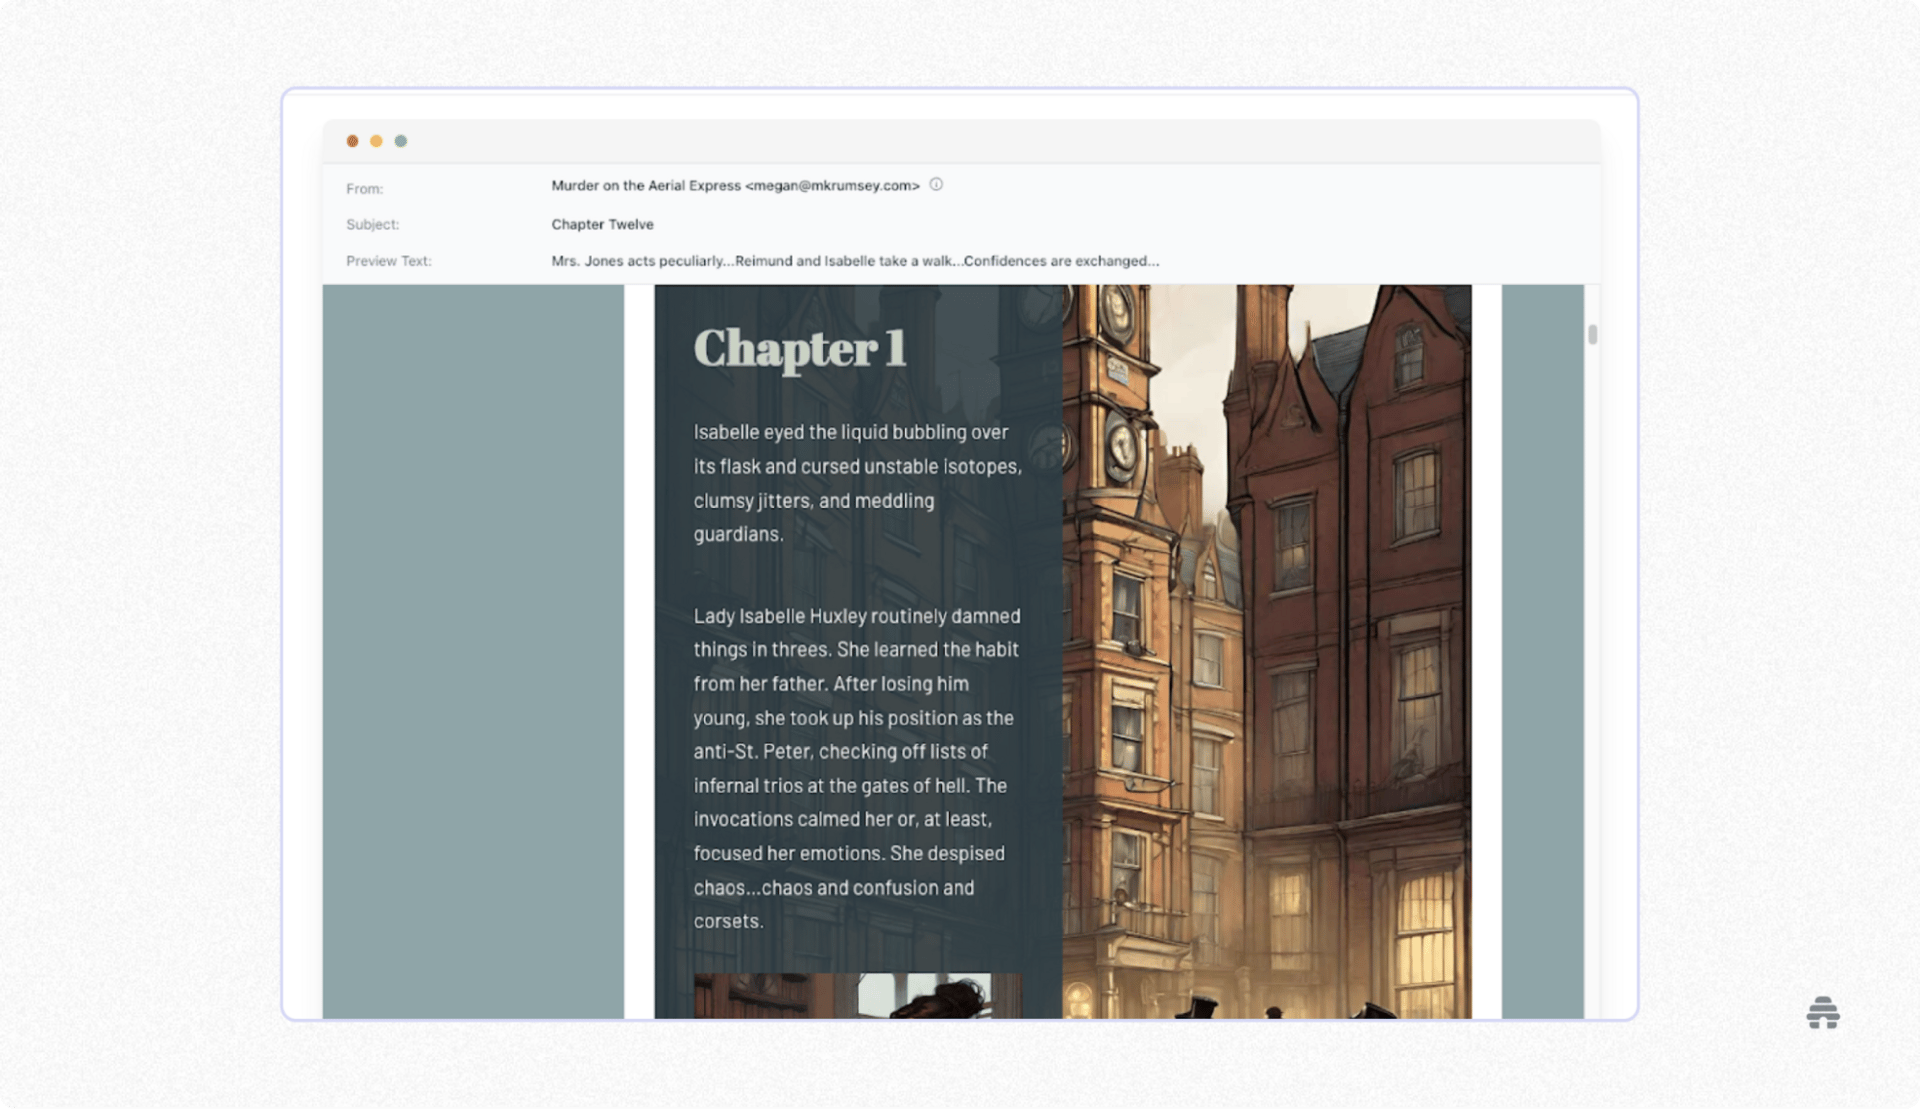
Task: Select the Subject: field label
Action: pyautogui.click(x=372, y=224)
